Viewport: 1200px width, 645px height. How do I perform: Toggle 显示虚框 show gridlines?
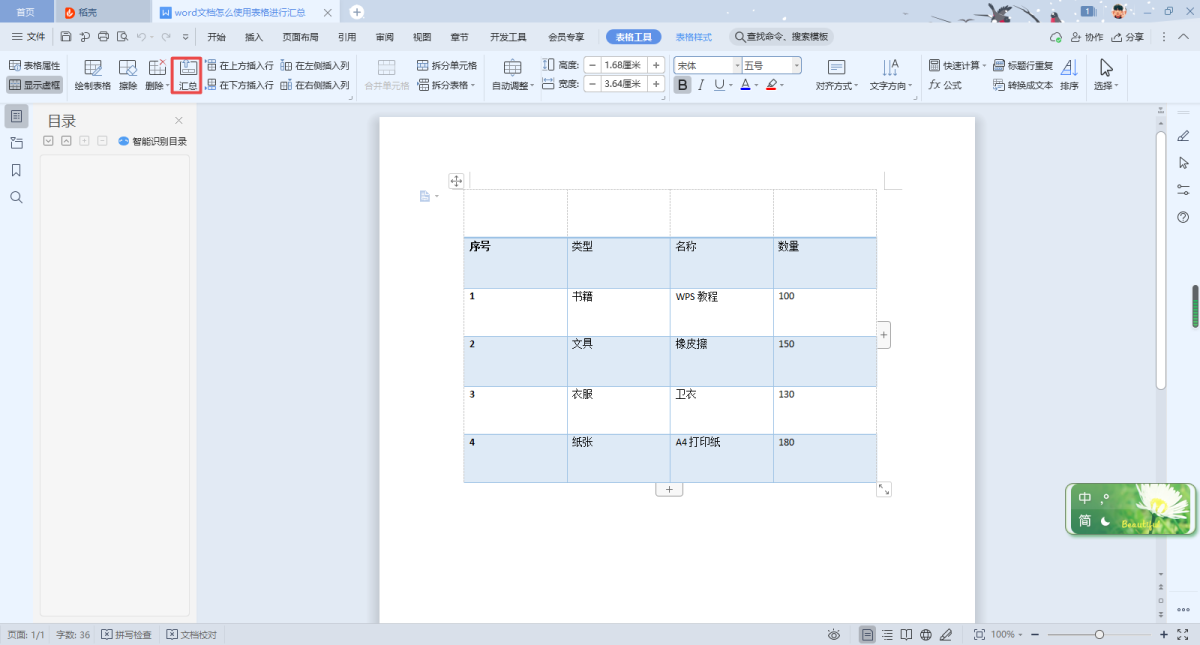tap(35, 85)
